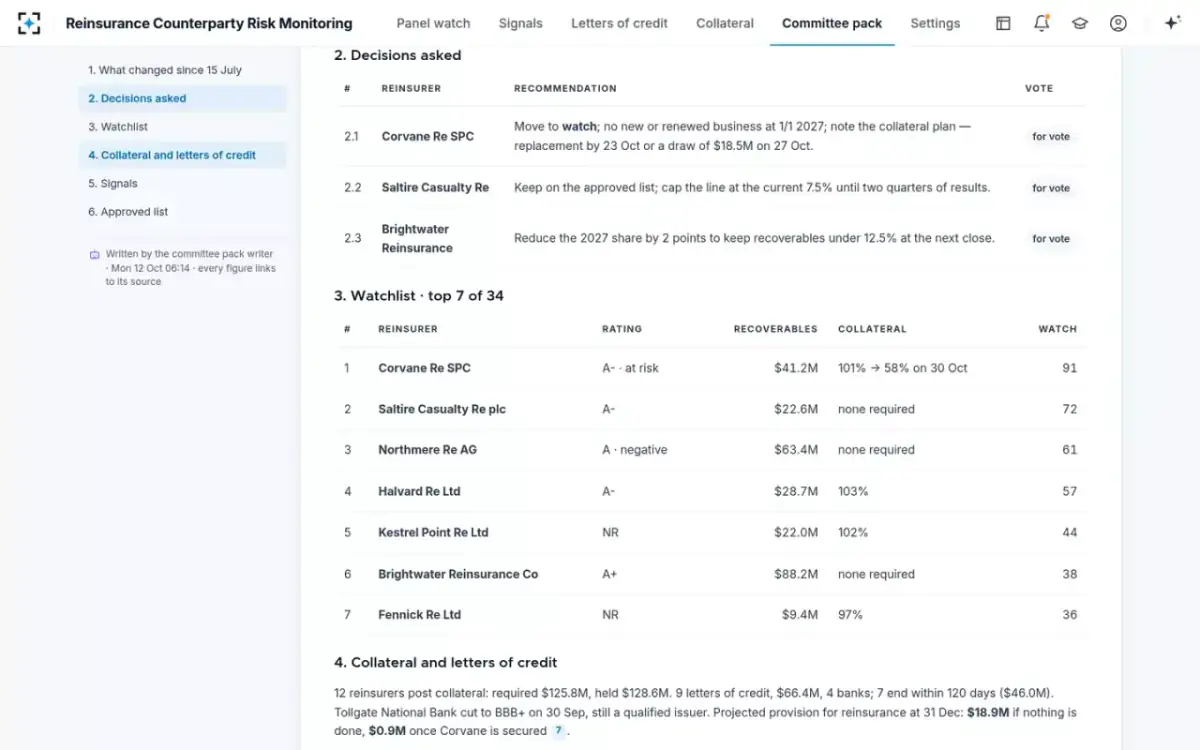The width and height of the screenshot is (1200, 750).
Task: Jump to Collateral and letters of credit outline item
Action: coord(182,155)
